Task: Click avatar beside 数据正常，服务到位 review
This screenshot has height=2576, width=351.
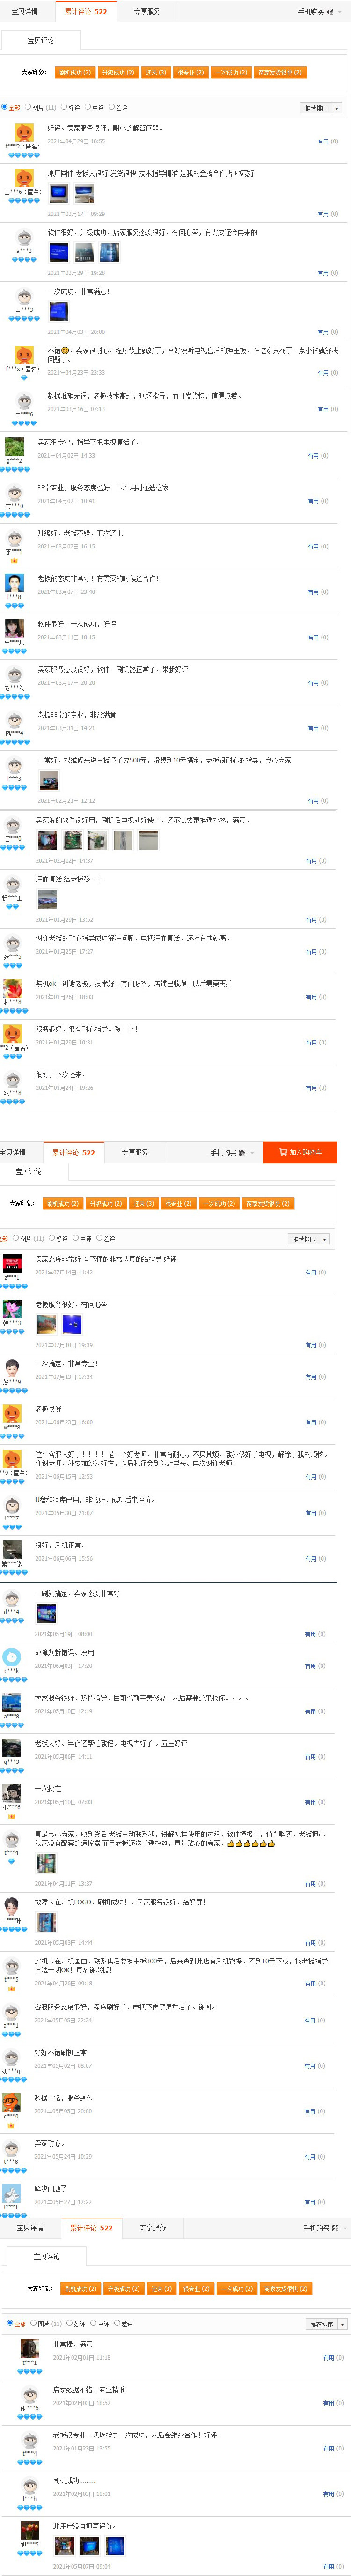Action: coord(12,2102)
